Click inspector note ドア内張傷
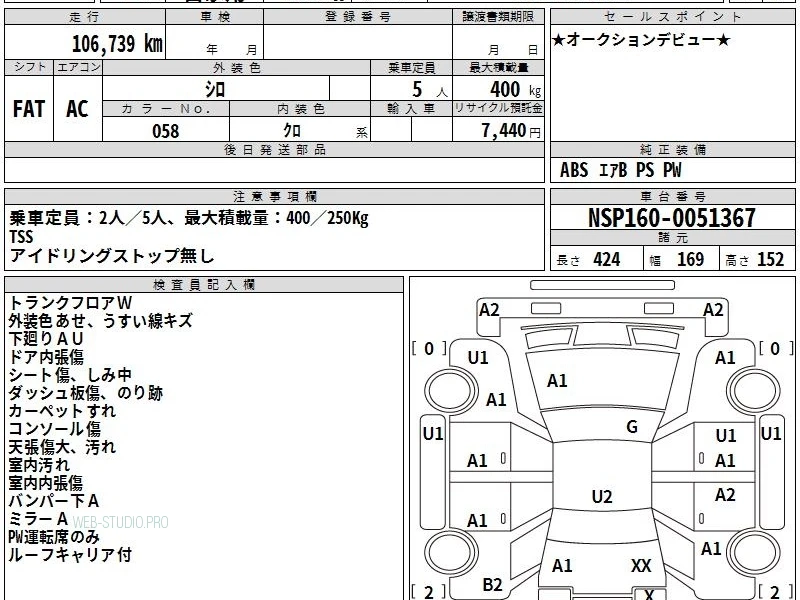 pyautogui.click(x=46, y=357)
